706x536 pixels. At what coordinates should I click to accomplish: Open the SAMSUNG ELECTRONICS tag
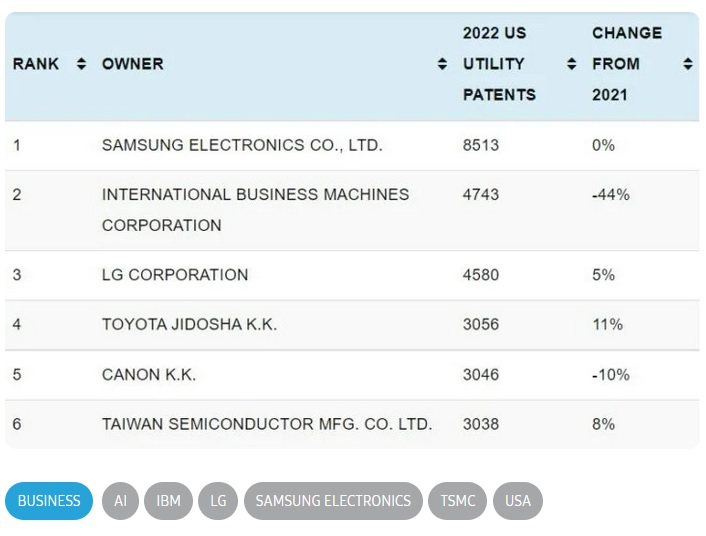[x=333, y=501]
